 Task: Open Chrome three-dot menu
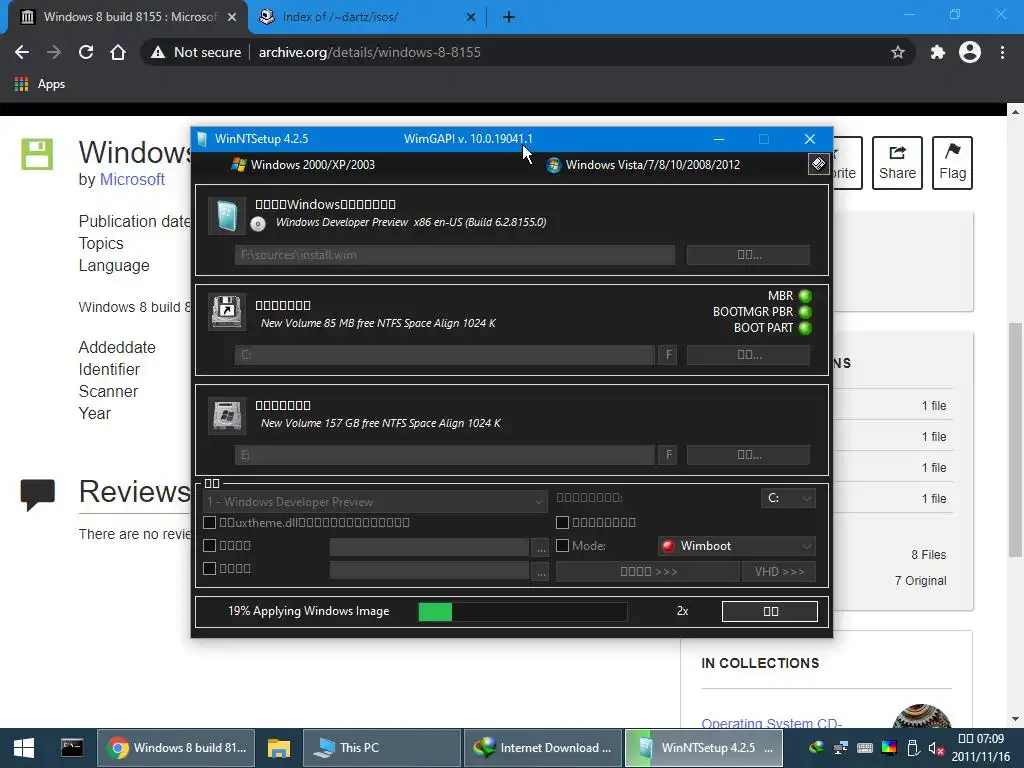[1002, 52]
